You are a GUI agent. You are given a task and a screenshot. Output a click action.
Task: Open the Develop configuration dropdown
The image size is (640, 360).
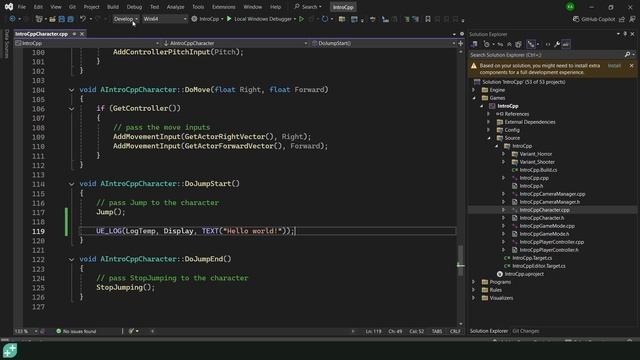click(x=126, y=19)
